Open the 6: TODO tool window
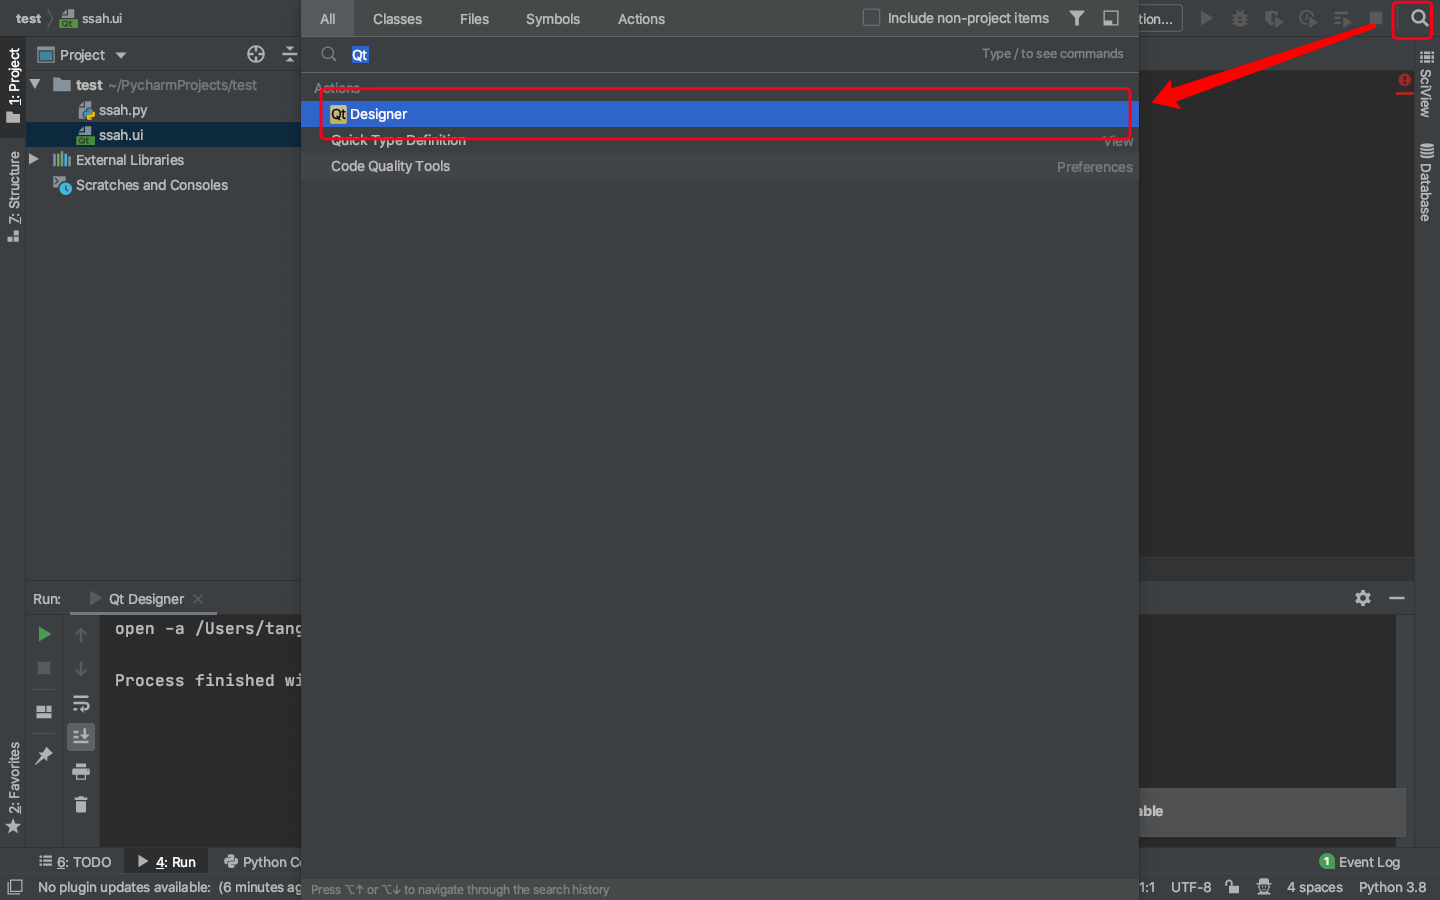Image resolution: width=1440 pixels, height=900 pixels. [75, 862]
